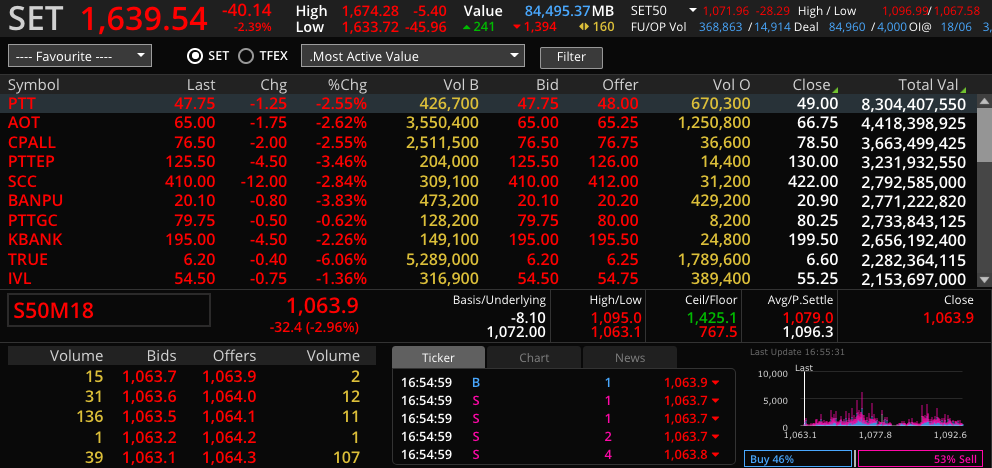Viewport: 992px width, 468px height.
Task: Click the best bid price 1,063.7
Action: pyautogui.click(x=149, y=377)
